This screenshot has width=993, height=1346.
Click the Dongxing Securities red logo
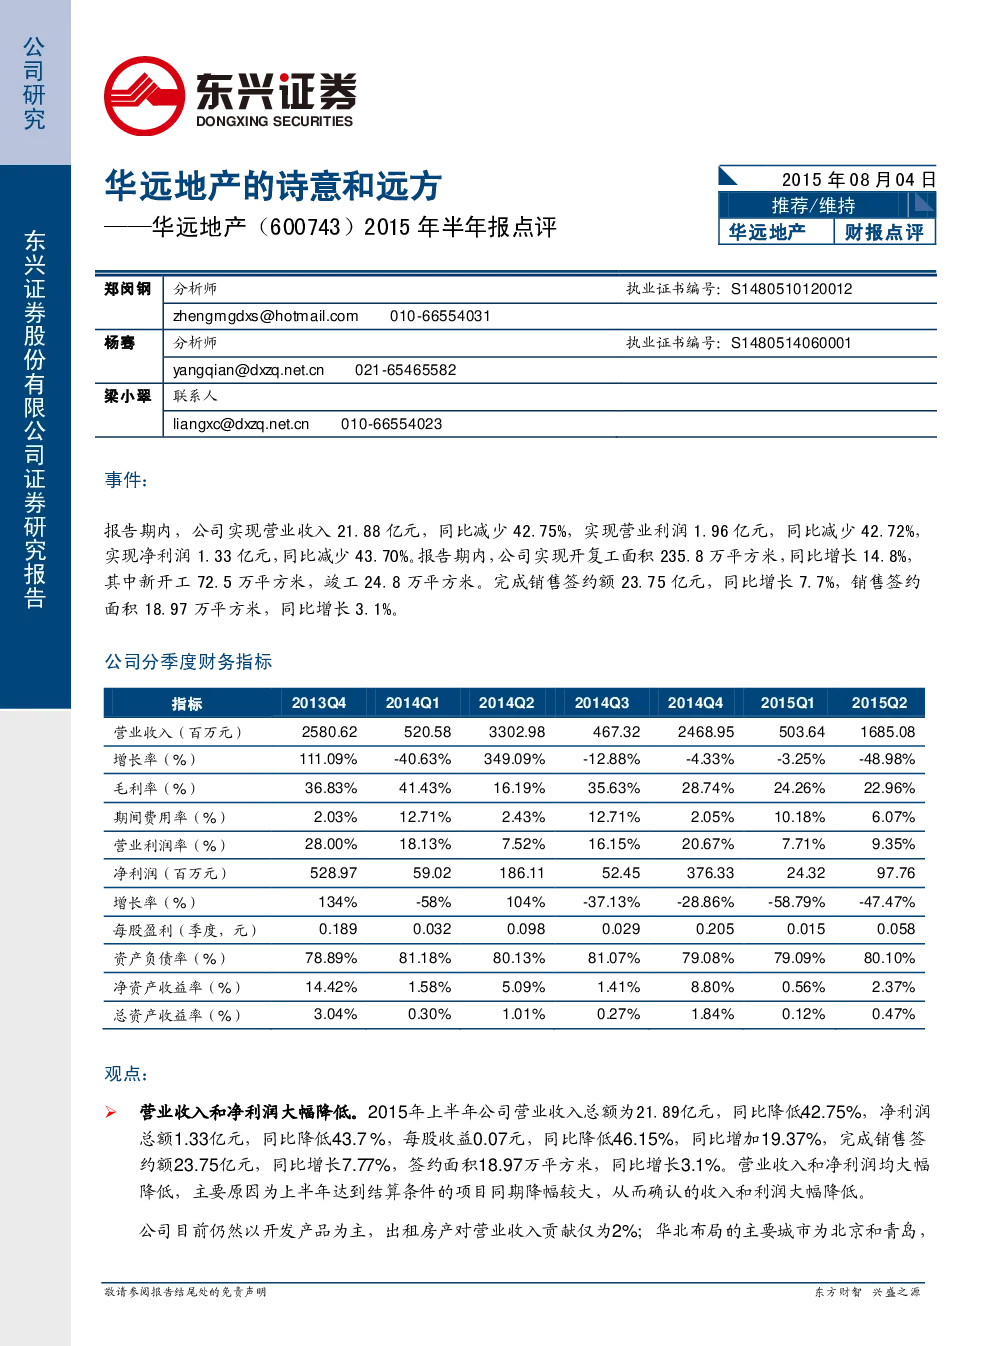tap(144, 97)
